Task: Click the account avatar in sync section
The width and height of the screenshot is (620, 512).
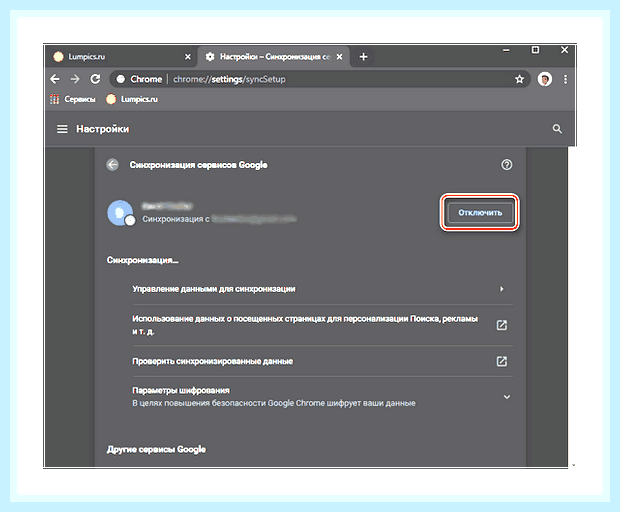Action: pos(121,213)
